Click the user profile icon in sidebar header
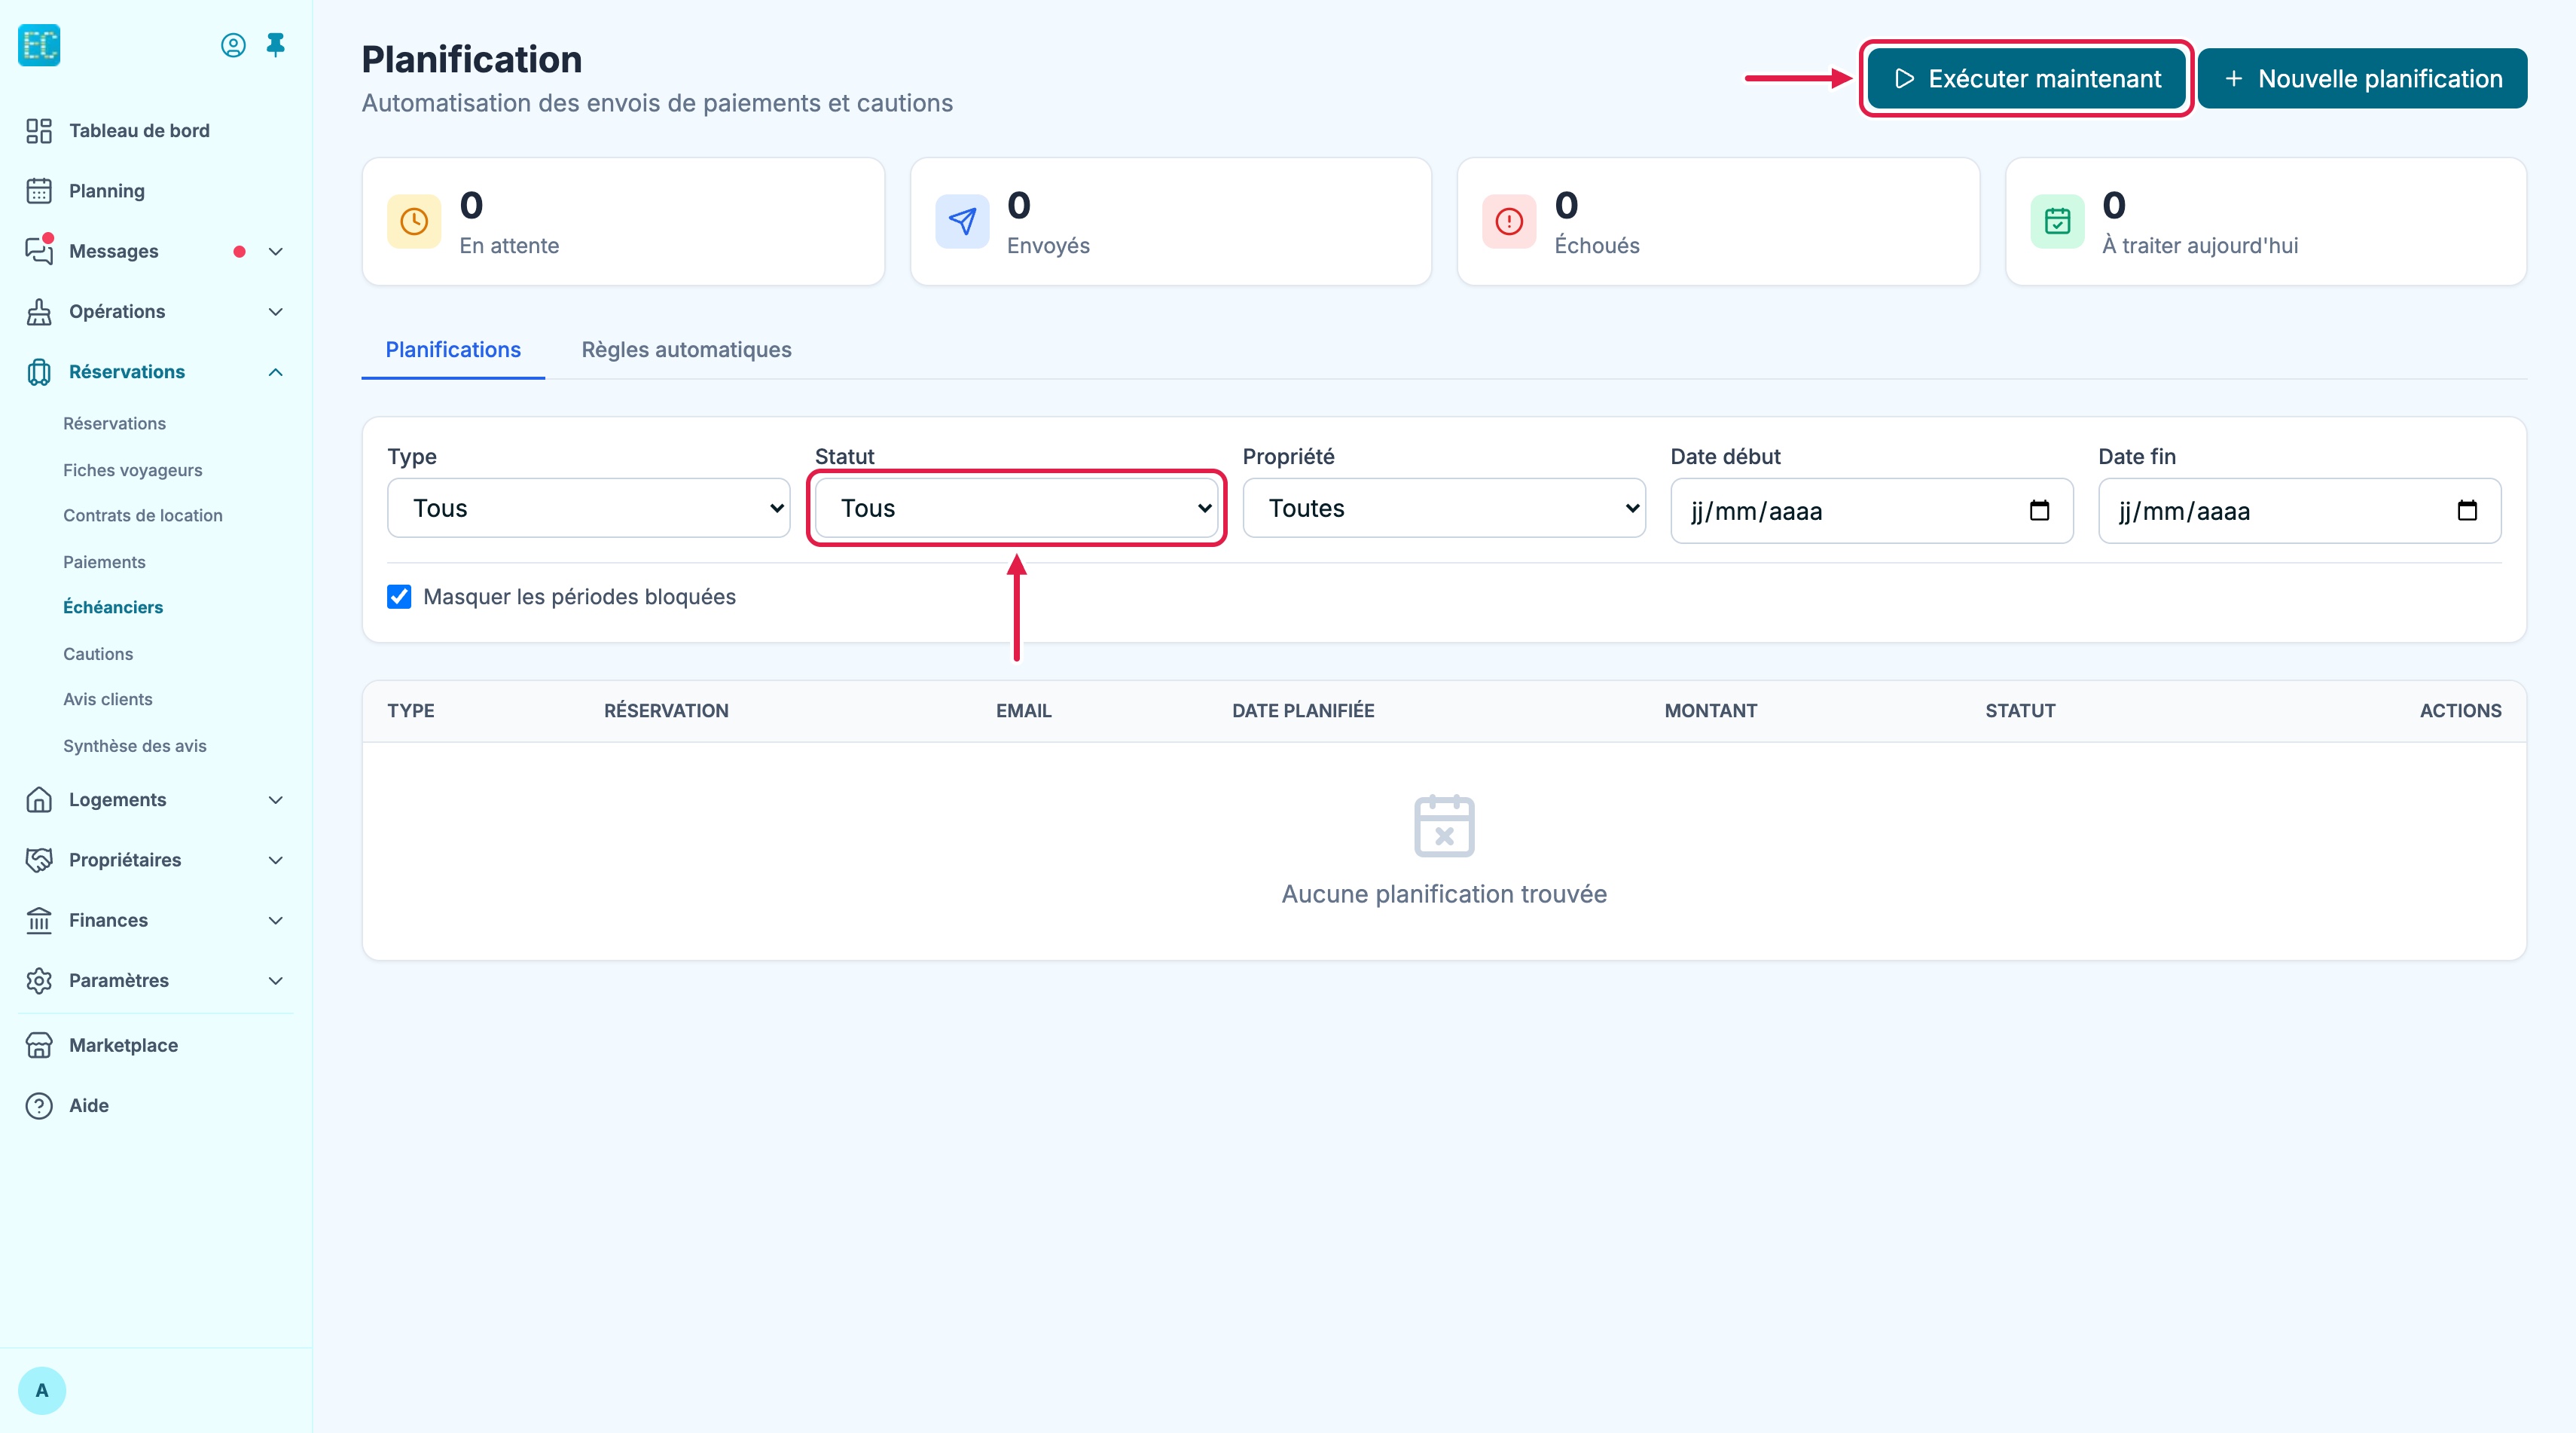Screen dimensions: 2576x1433 (x=233, y=45)
